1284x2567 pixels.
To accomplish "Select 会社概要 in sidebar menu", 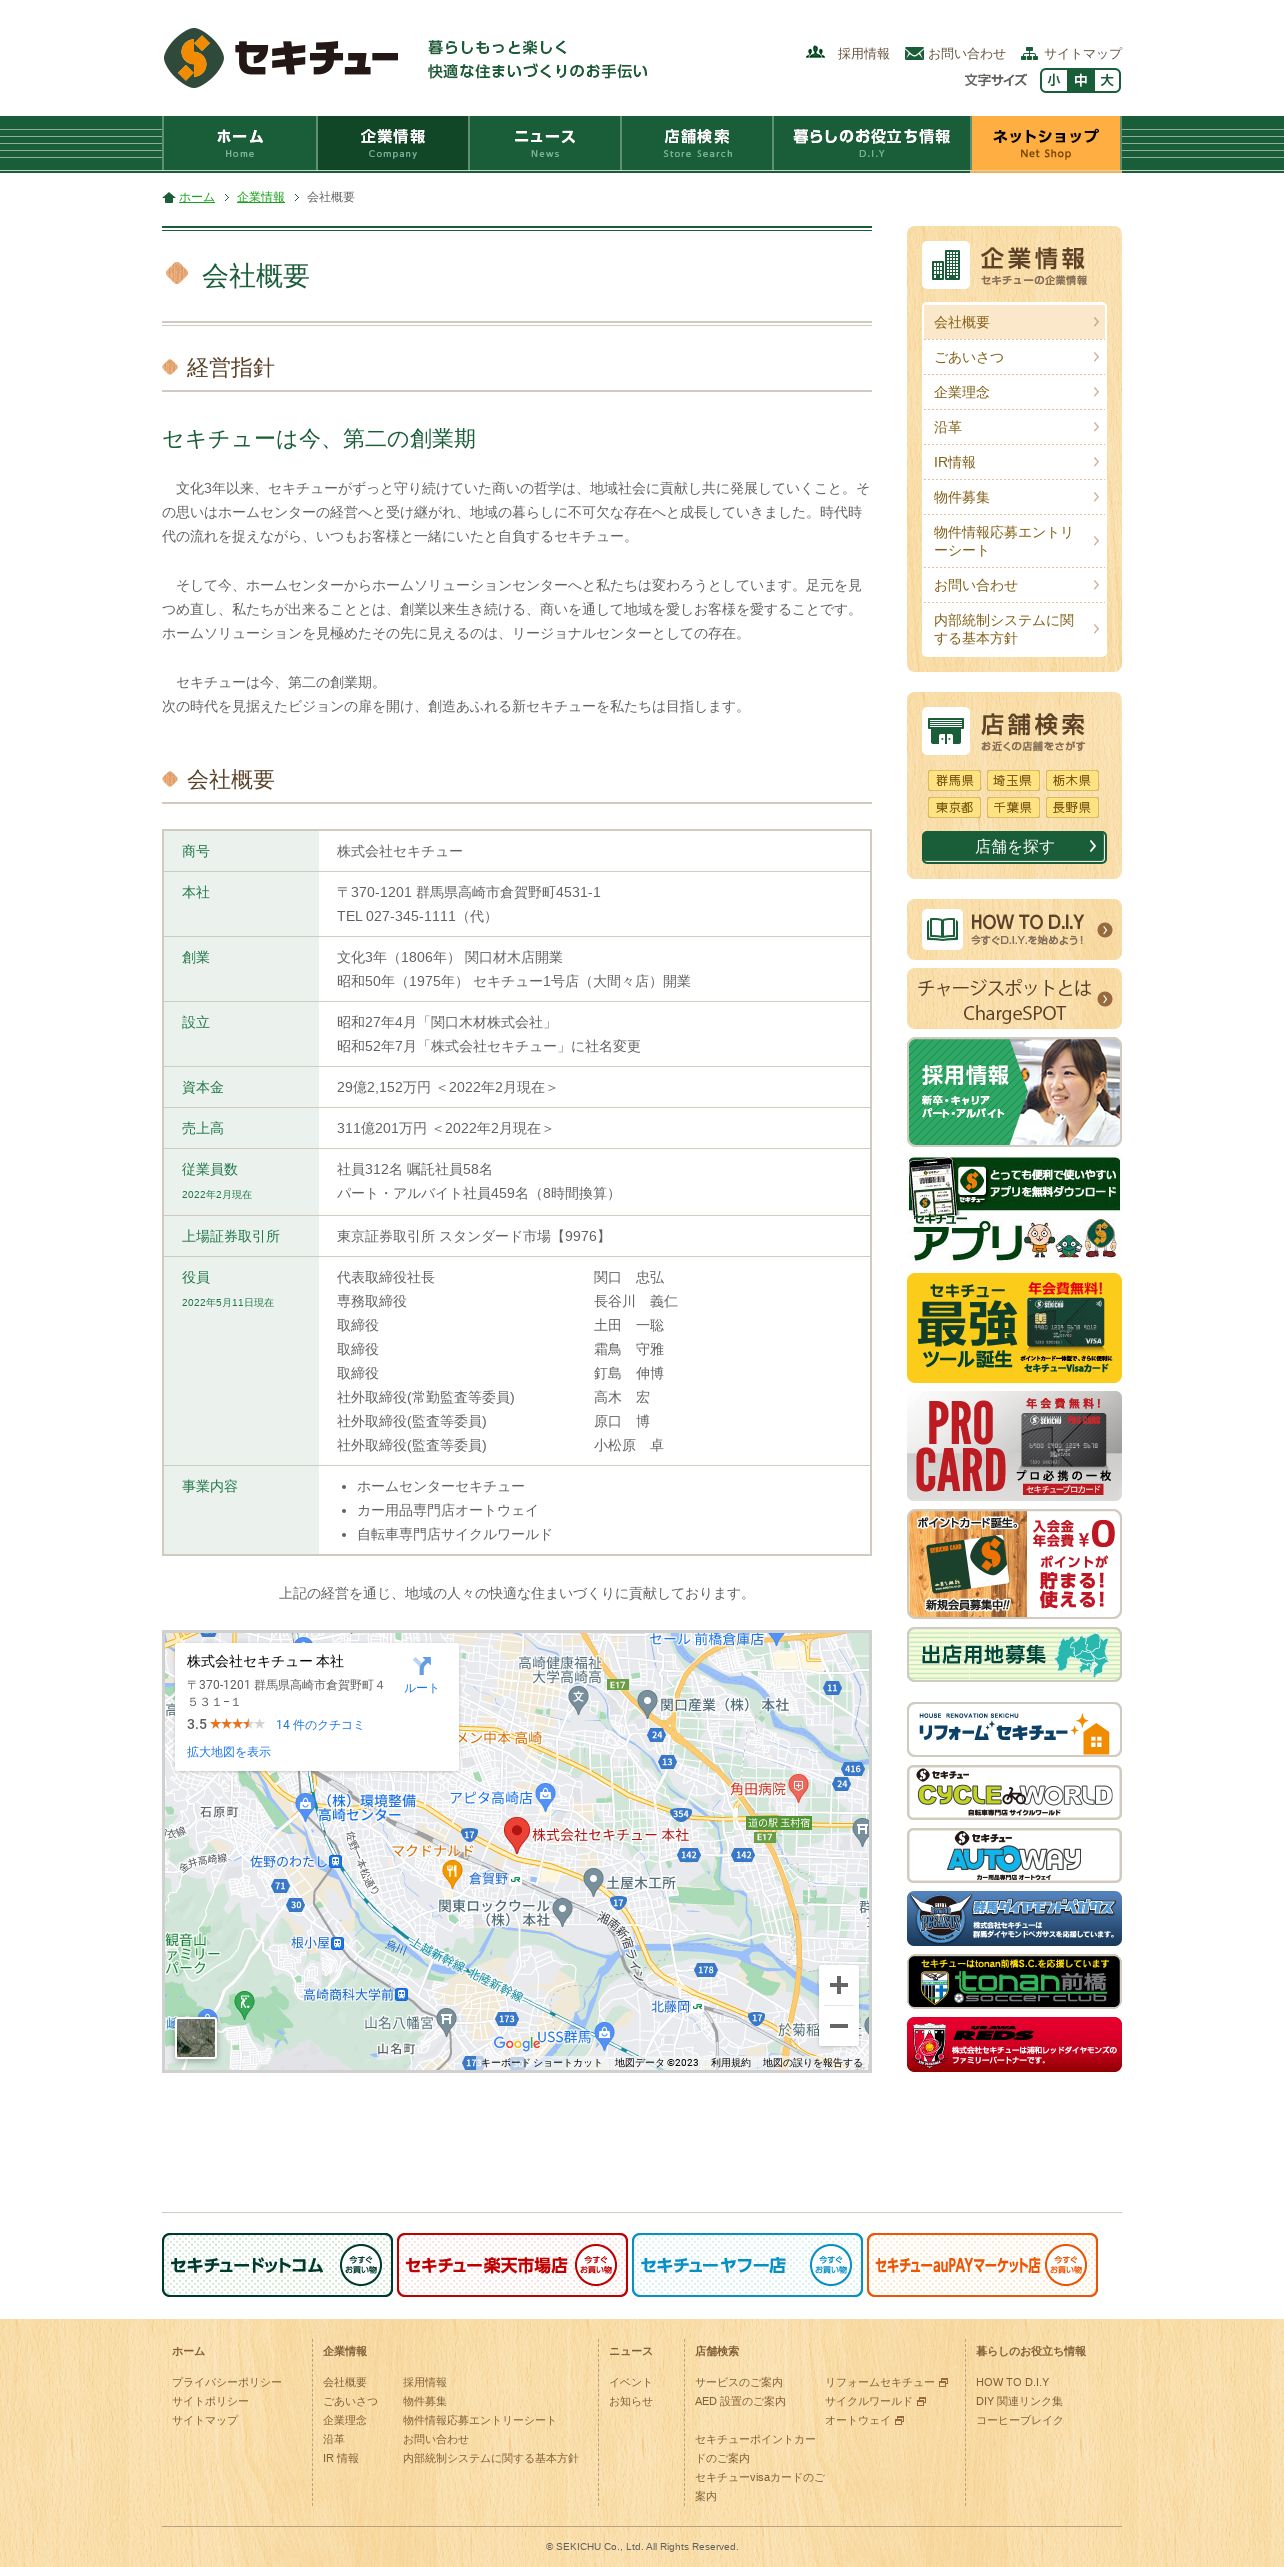I will [1014, 322].
